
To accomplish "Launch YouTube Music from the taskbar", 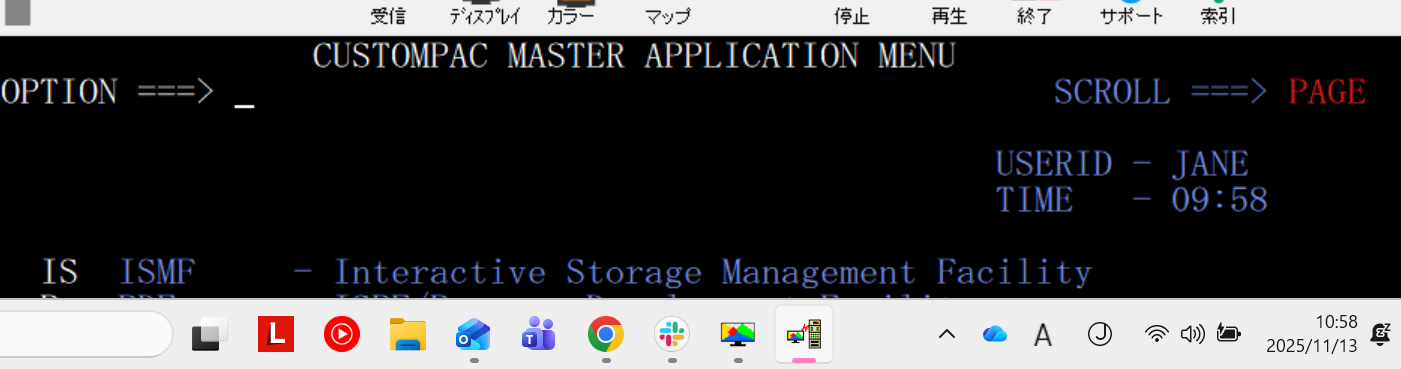I will tap(342, 335).
